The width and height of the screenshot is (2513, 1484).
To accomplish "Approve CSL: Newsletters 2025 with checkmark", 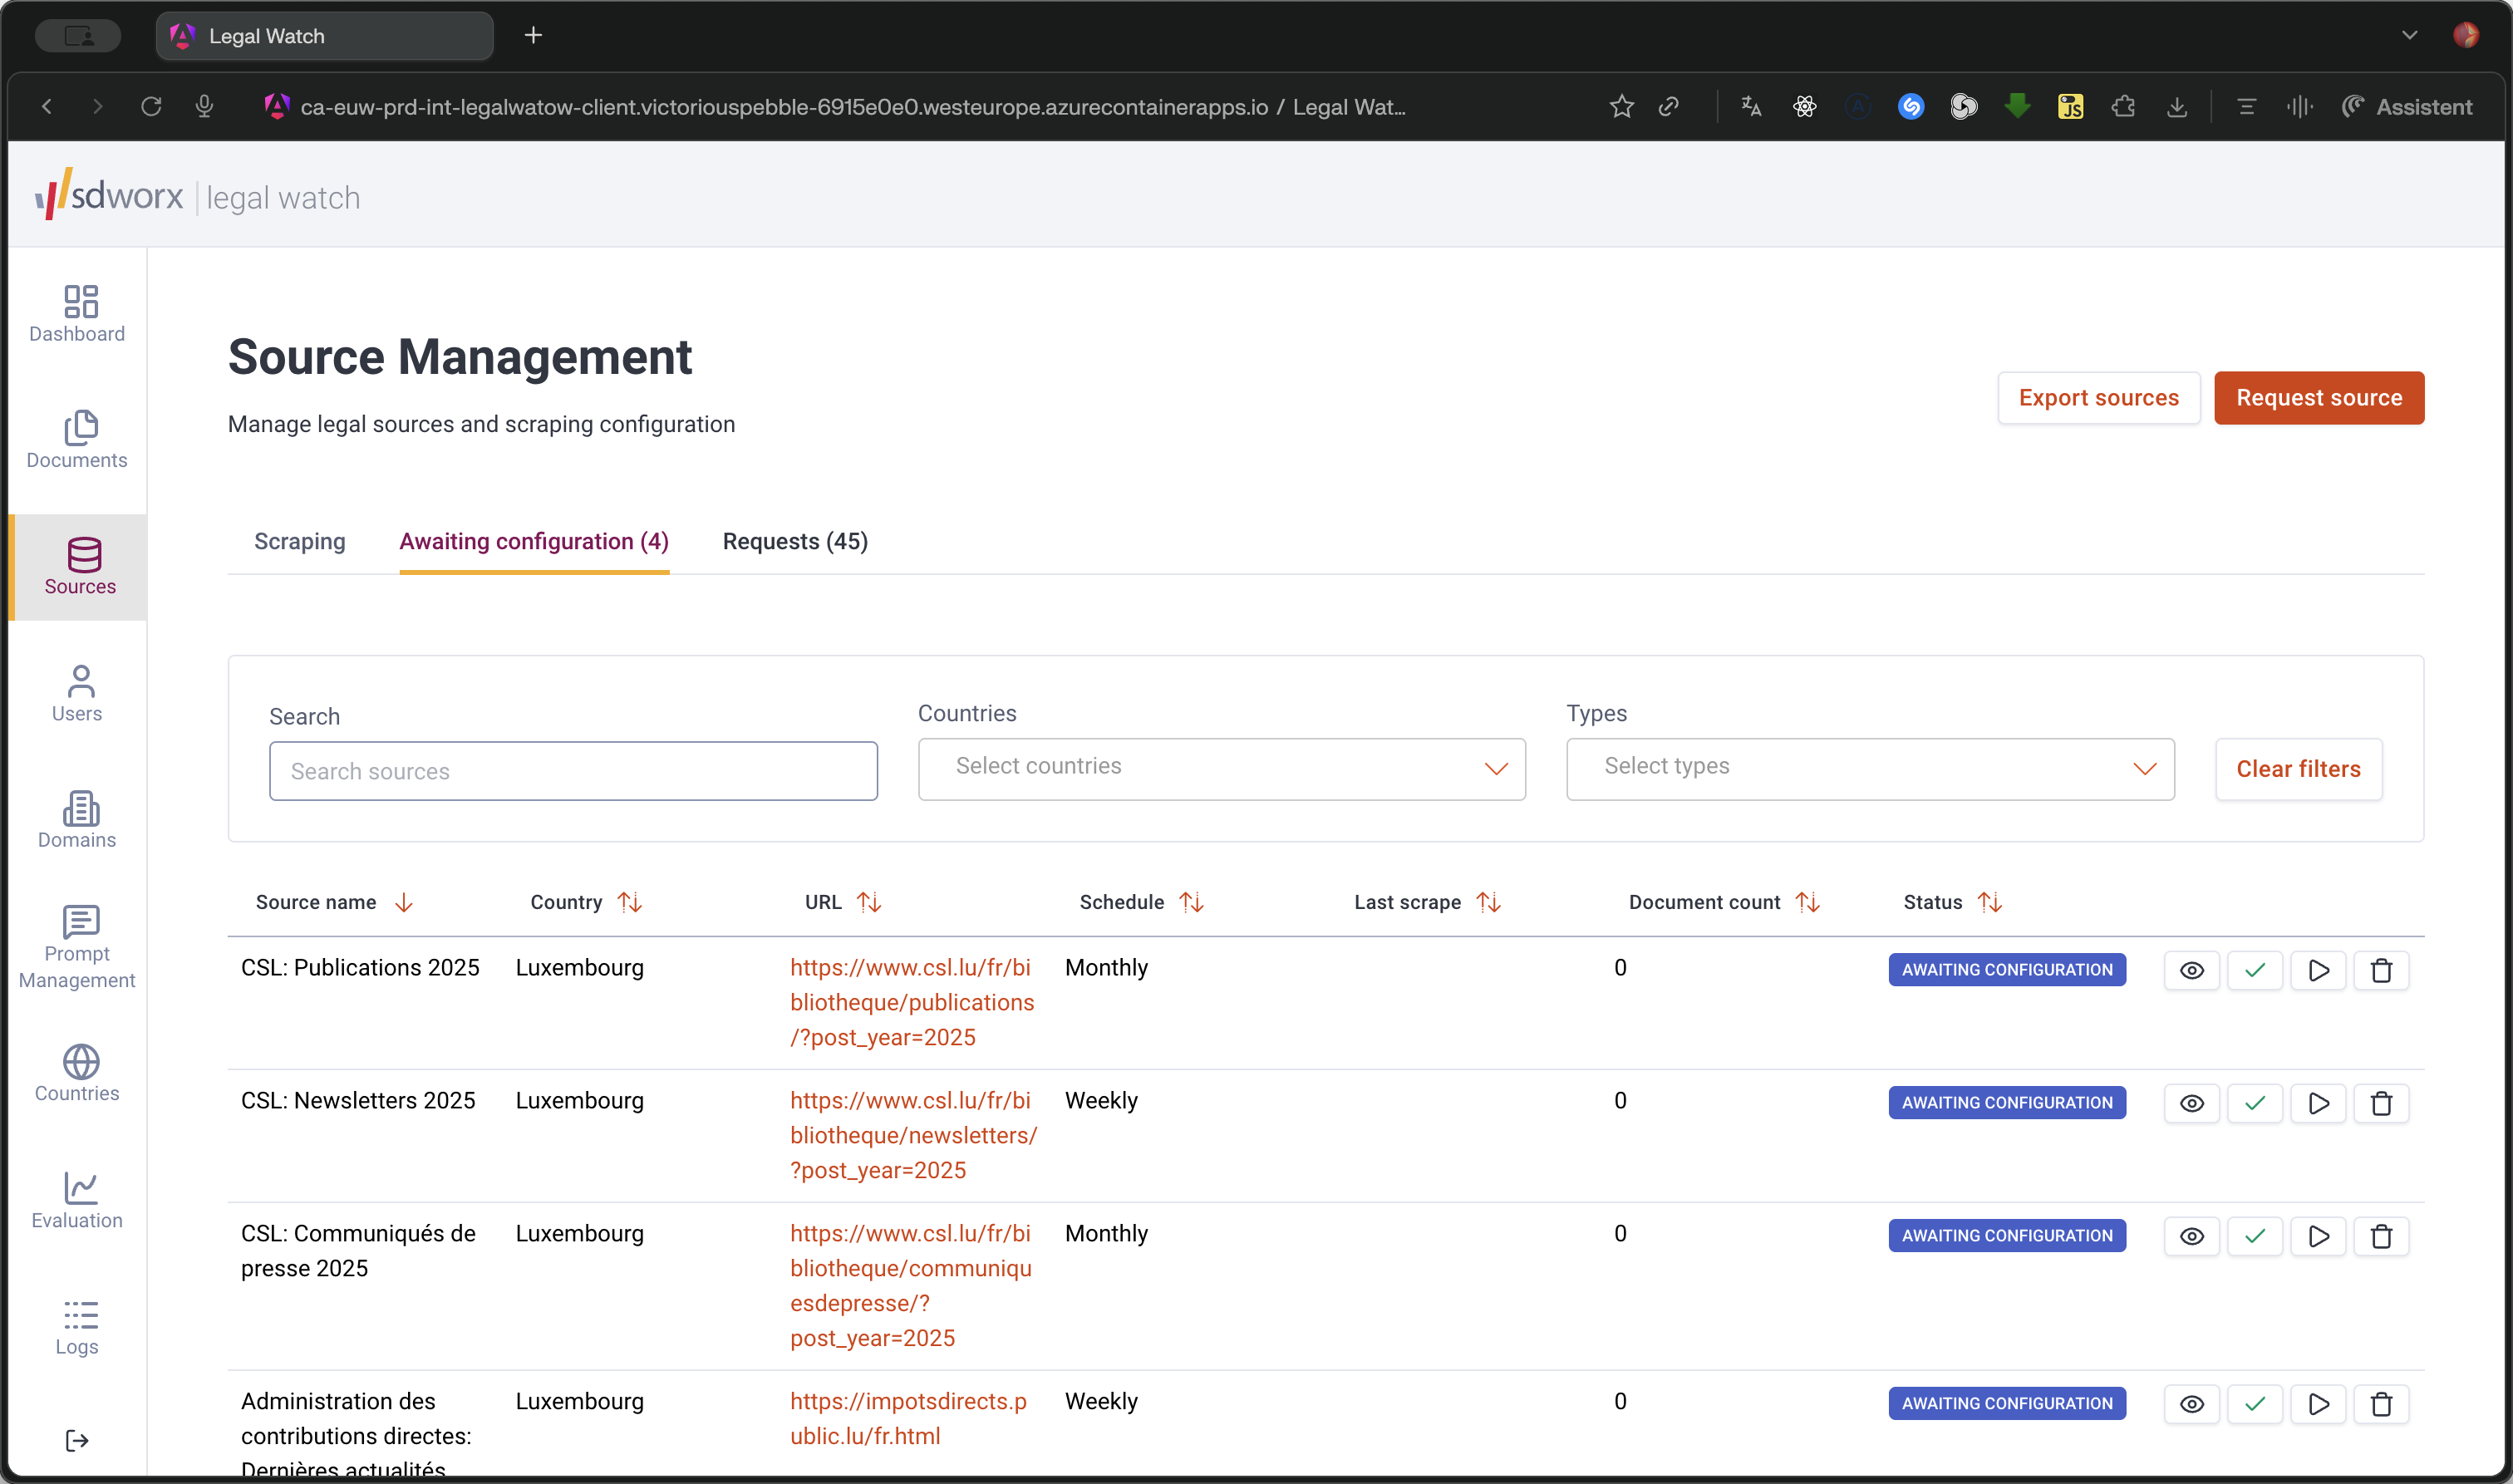I will click(2254, 1103).
